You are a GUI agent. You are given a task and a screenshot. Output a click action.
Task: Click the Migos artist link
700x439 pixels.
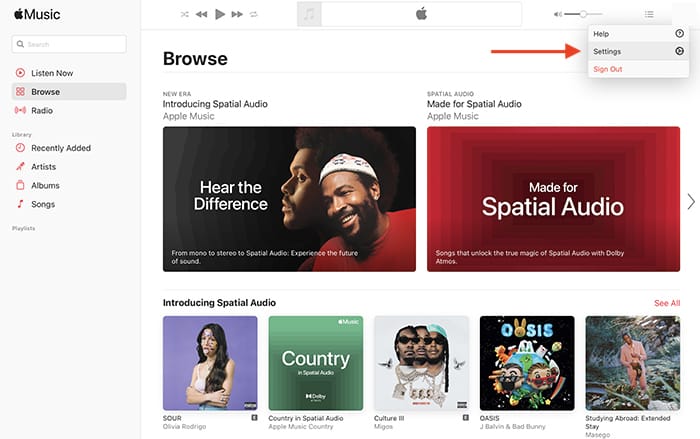coord(383,426)
